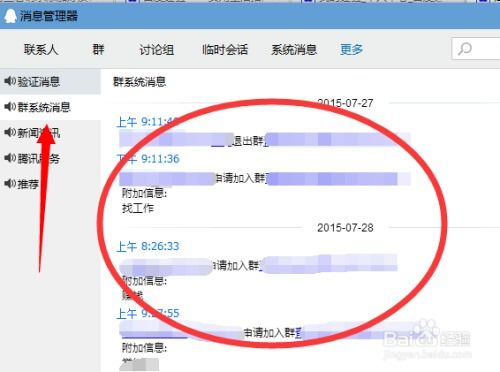Click 申请加入群 under 上午 8:26:33
Screen dimensions: 500x372
coord(236,266)
